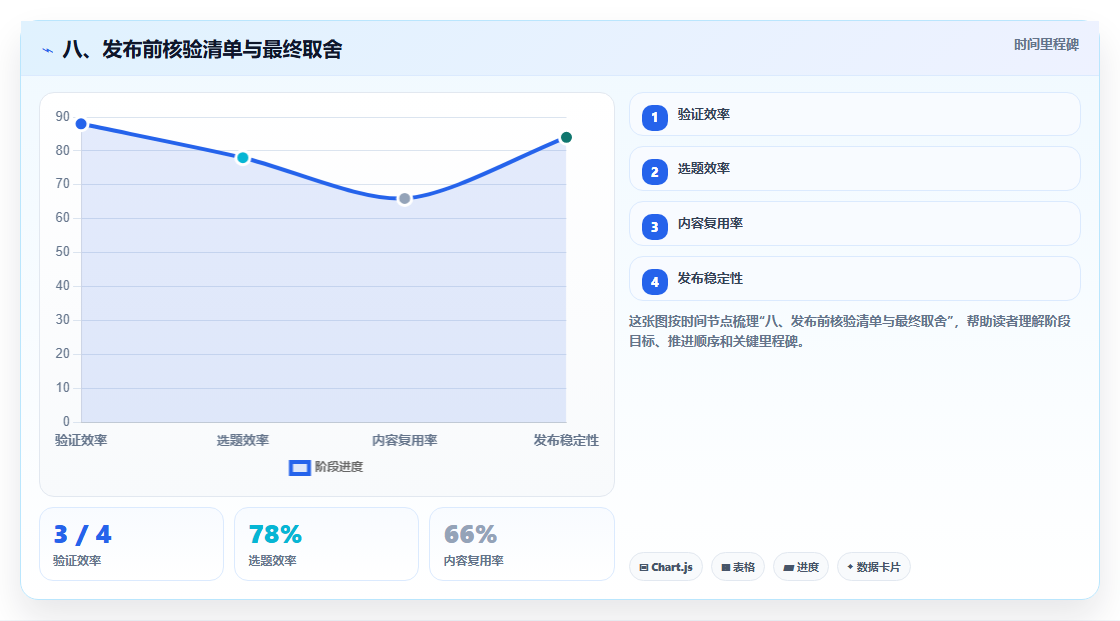
Task: Click the 内容复用率 x-axis label
Action: point(404,440)
